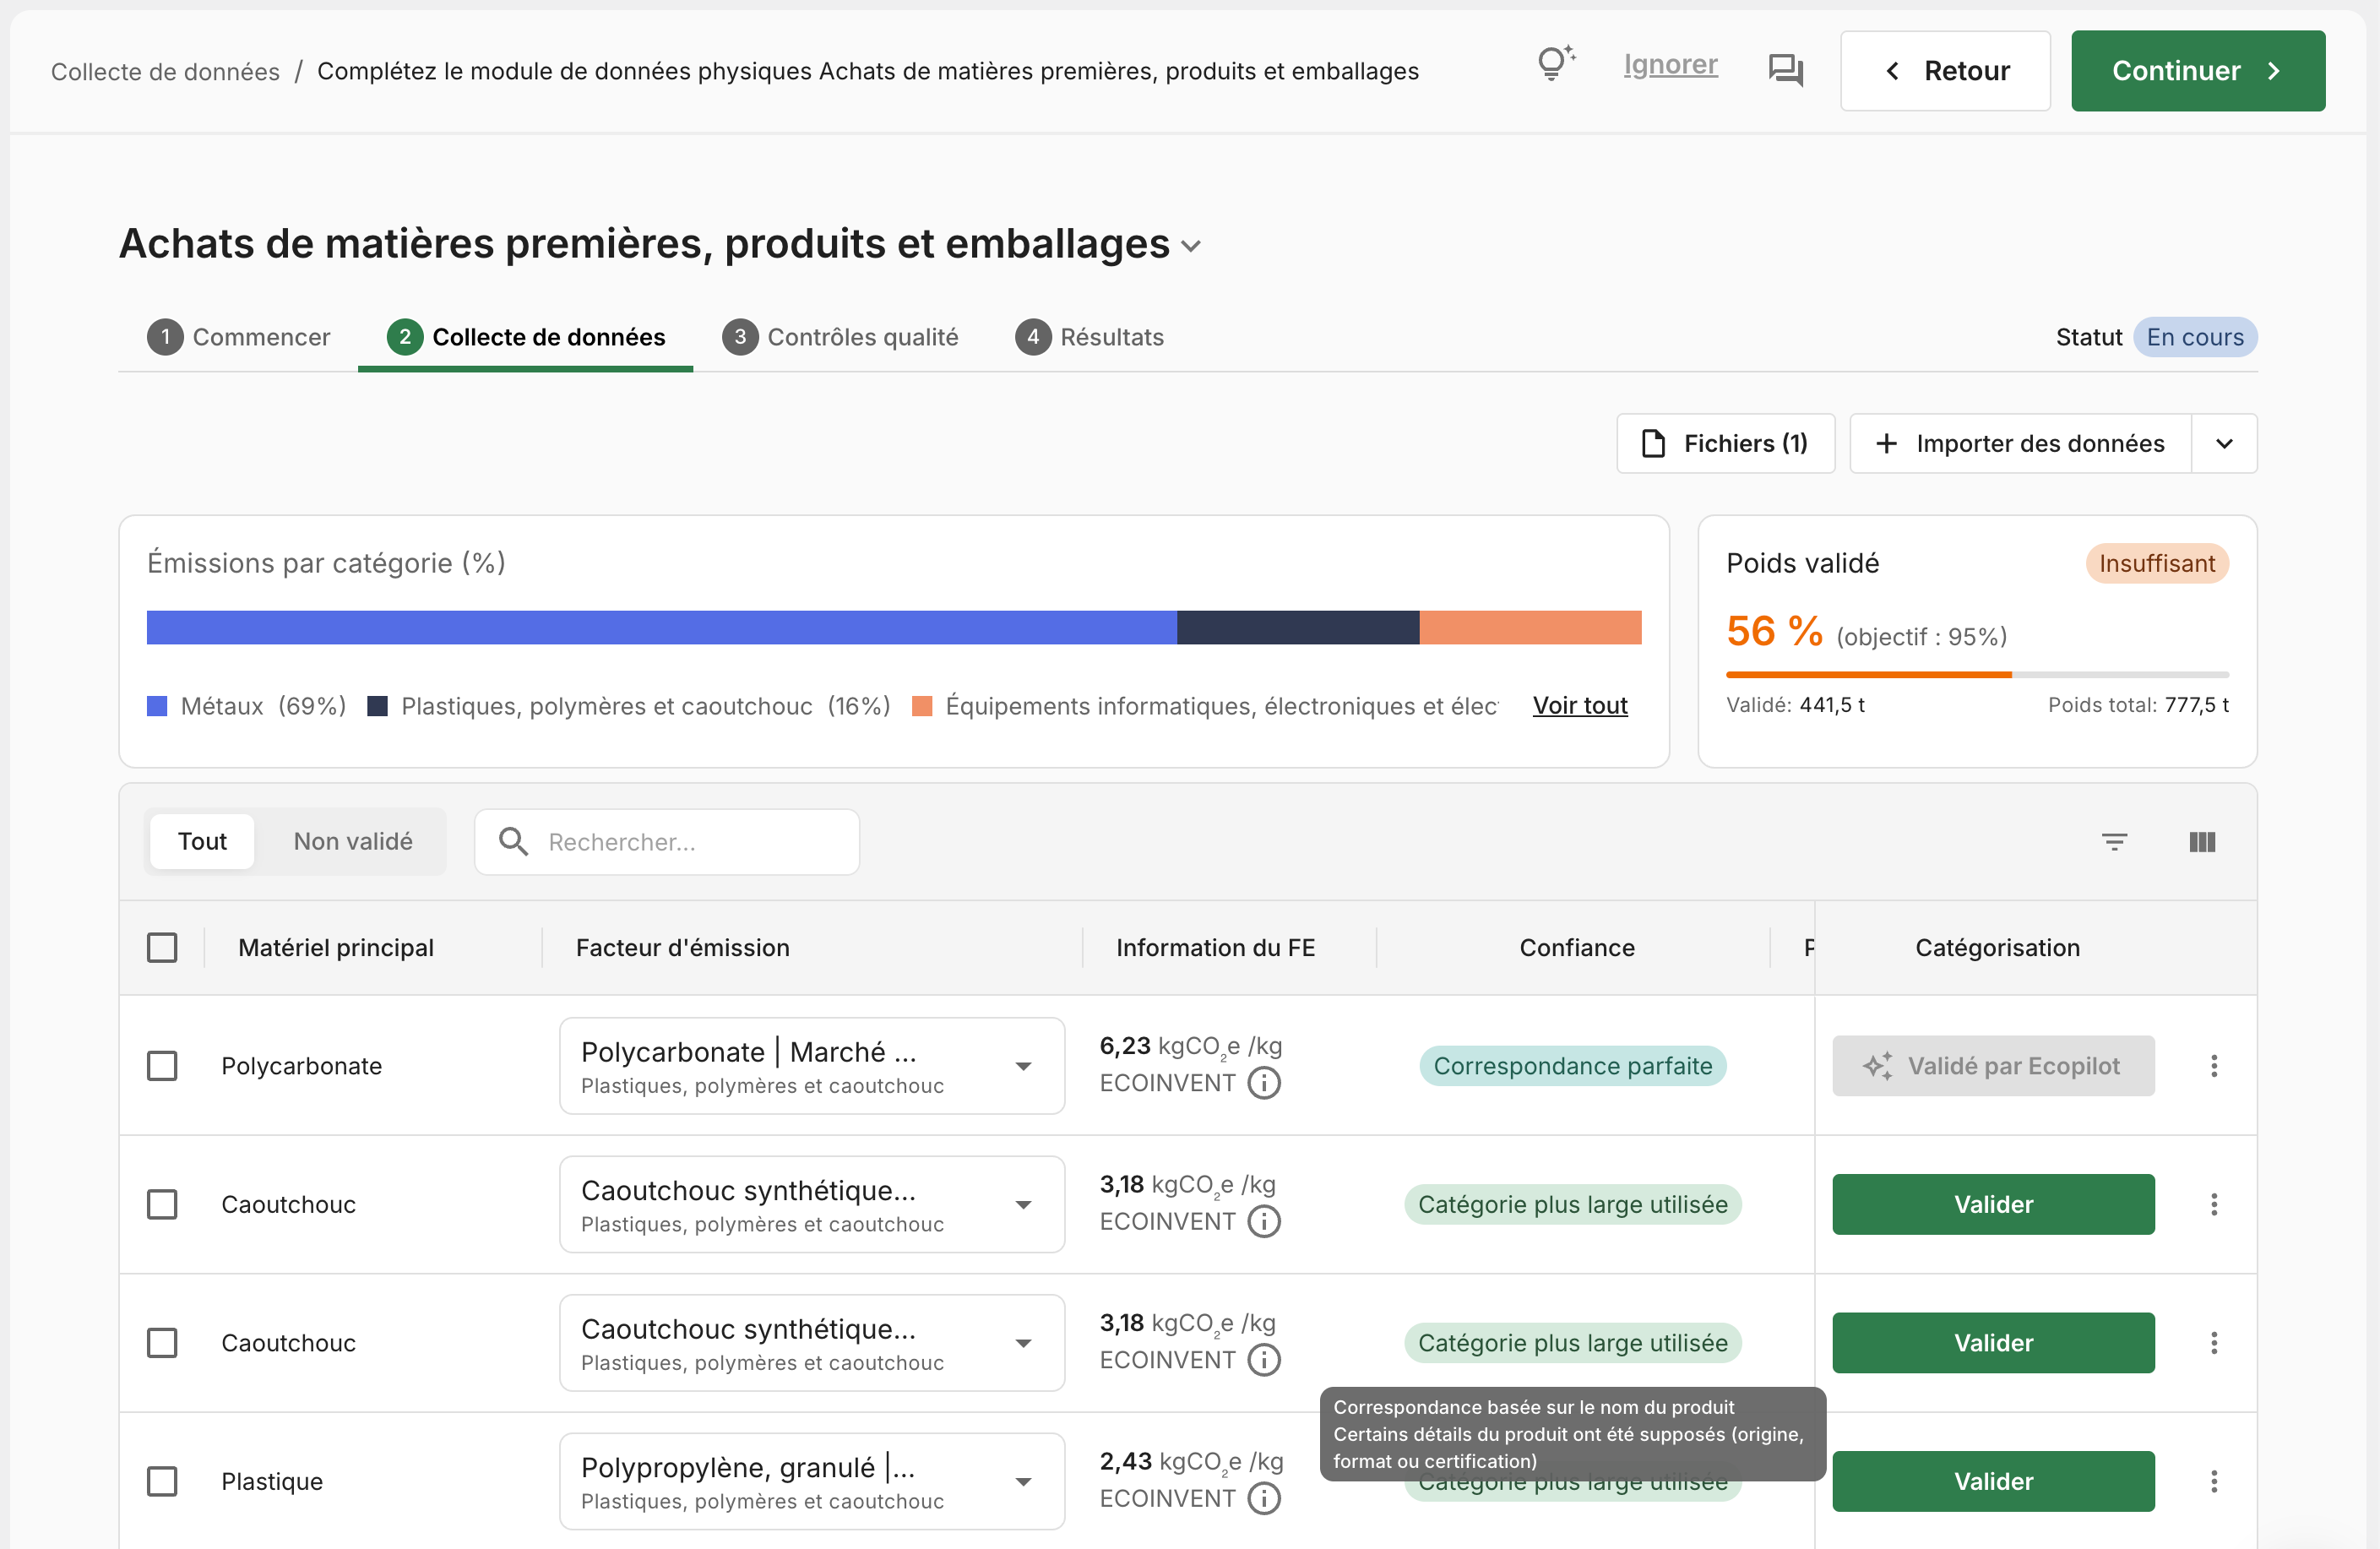
Task: Click info icon in first Caoutchouc row
Action: [x=1264, y=1221]
